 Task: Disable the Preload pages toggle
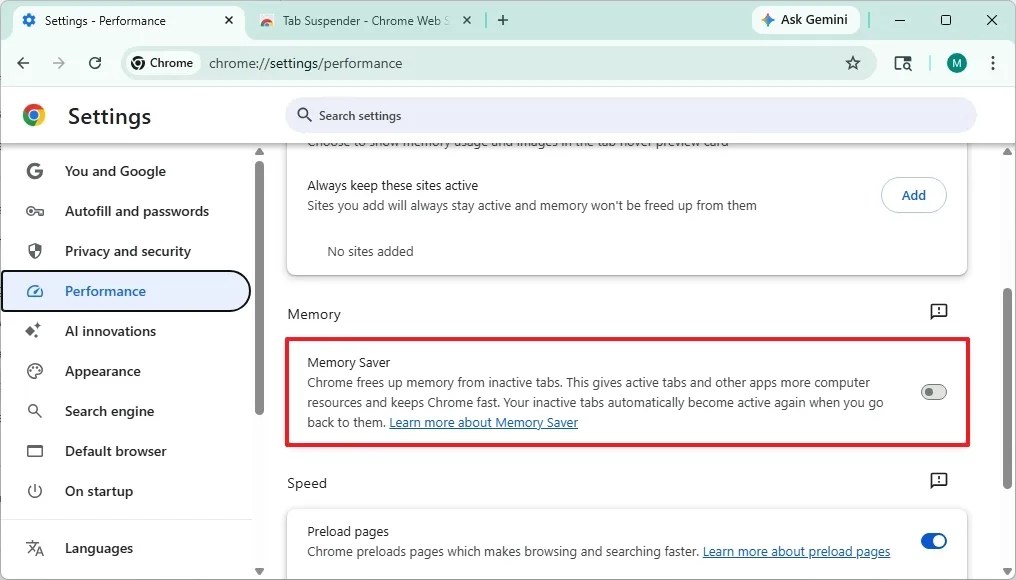coord(934,541)
